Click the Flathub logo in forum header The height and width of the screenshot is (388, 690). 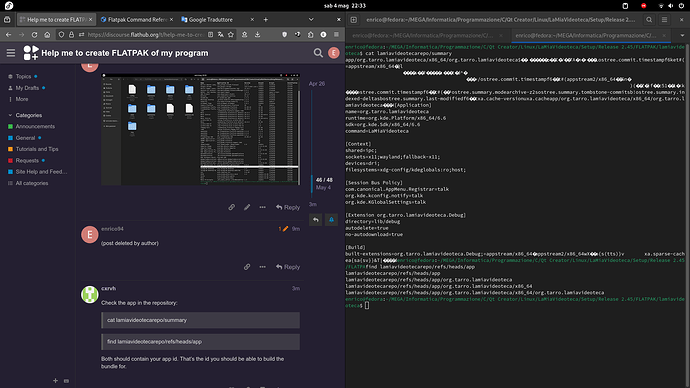(x=31, y=53)
